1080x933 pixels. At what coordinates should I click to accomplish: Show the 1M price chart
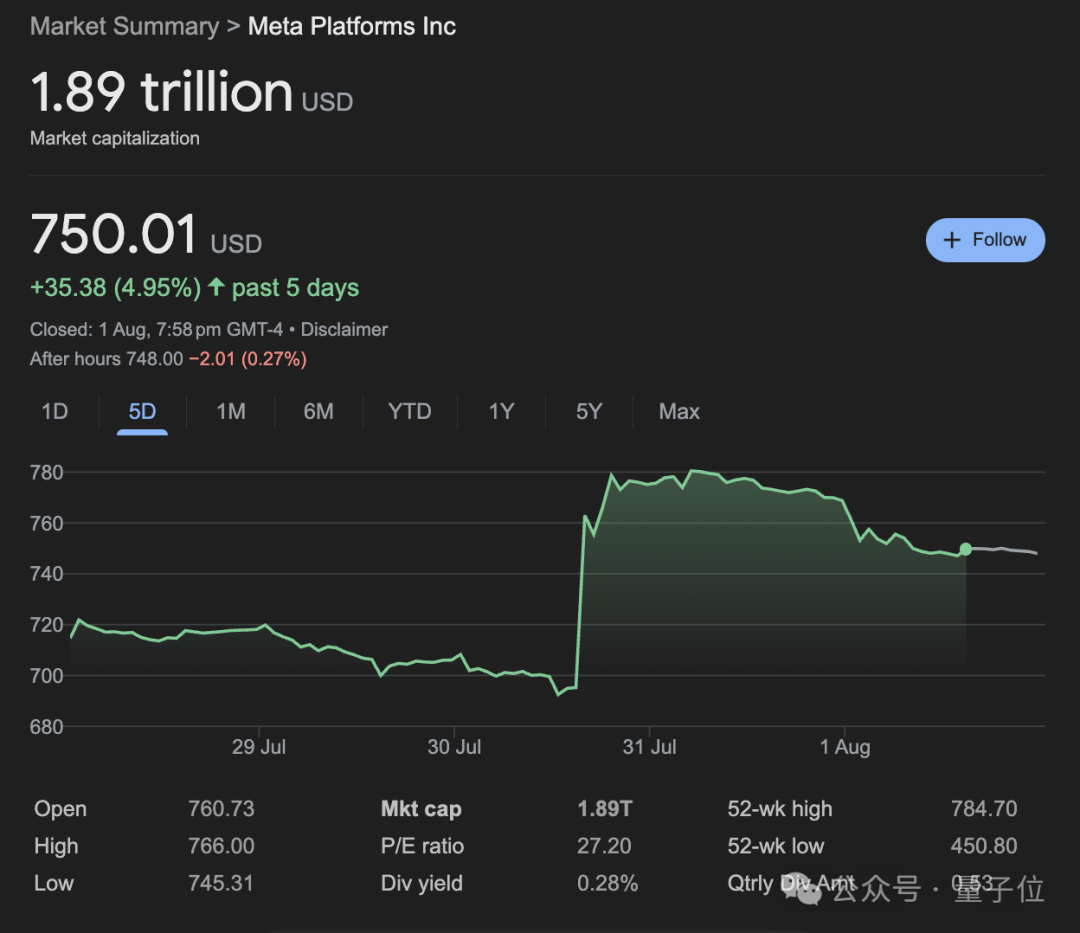pyautogui.click(x=231, y=411)
